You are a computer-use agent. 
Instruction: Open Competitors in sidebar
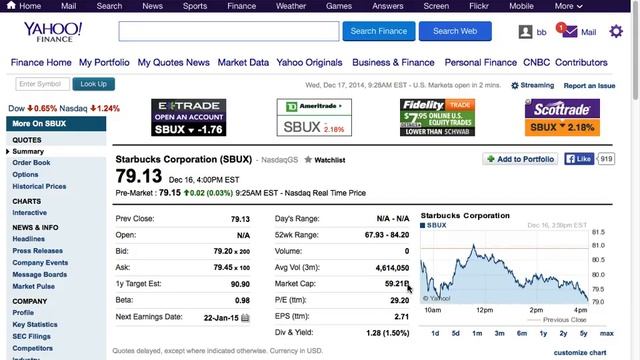coord(33,349)
